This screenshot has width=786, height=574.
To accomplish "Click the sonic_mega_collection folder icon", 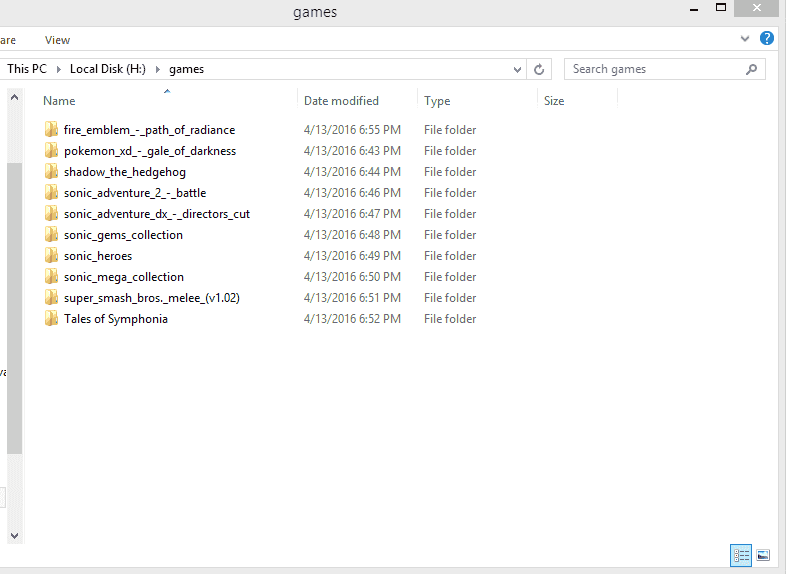I will pyautogui.click(x=51, y=277).
